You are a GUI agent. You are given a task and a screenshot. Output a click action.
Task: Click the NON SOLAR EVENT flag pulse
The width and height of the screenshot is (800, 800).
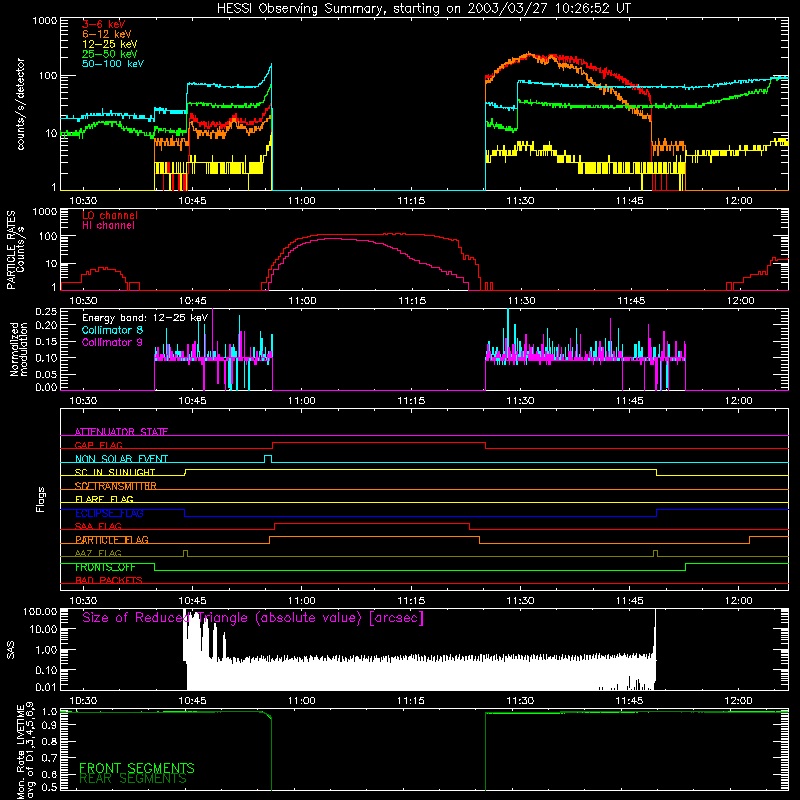tap(268, 458)
